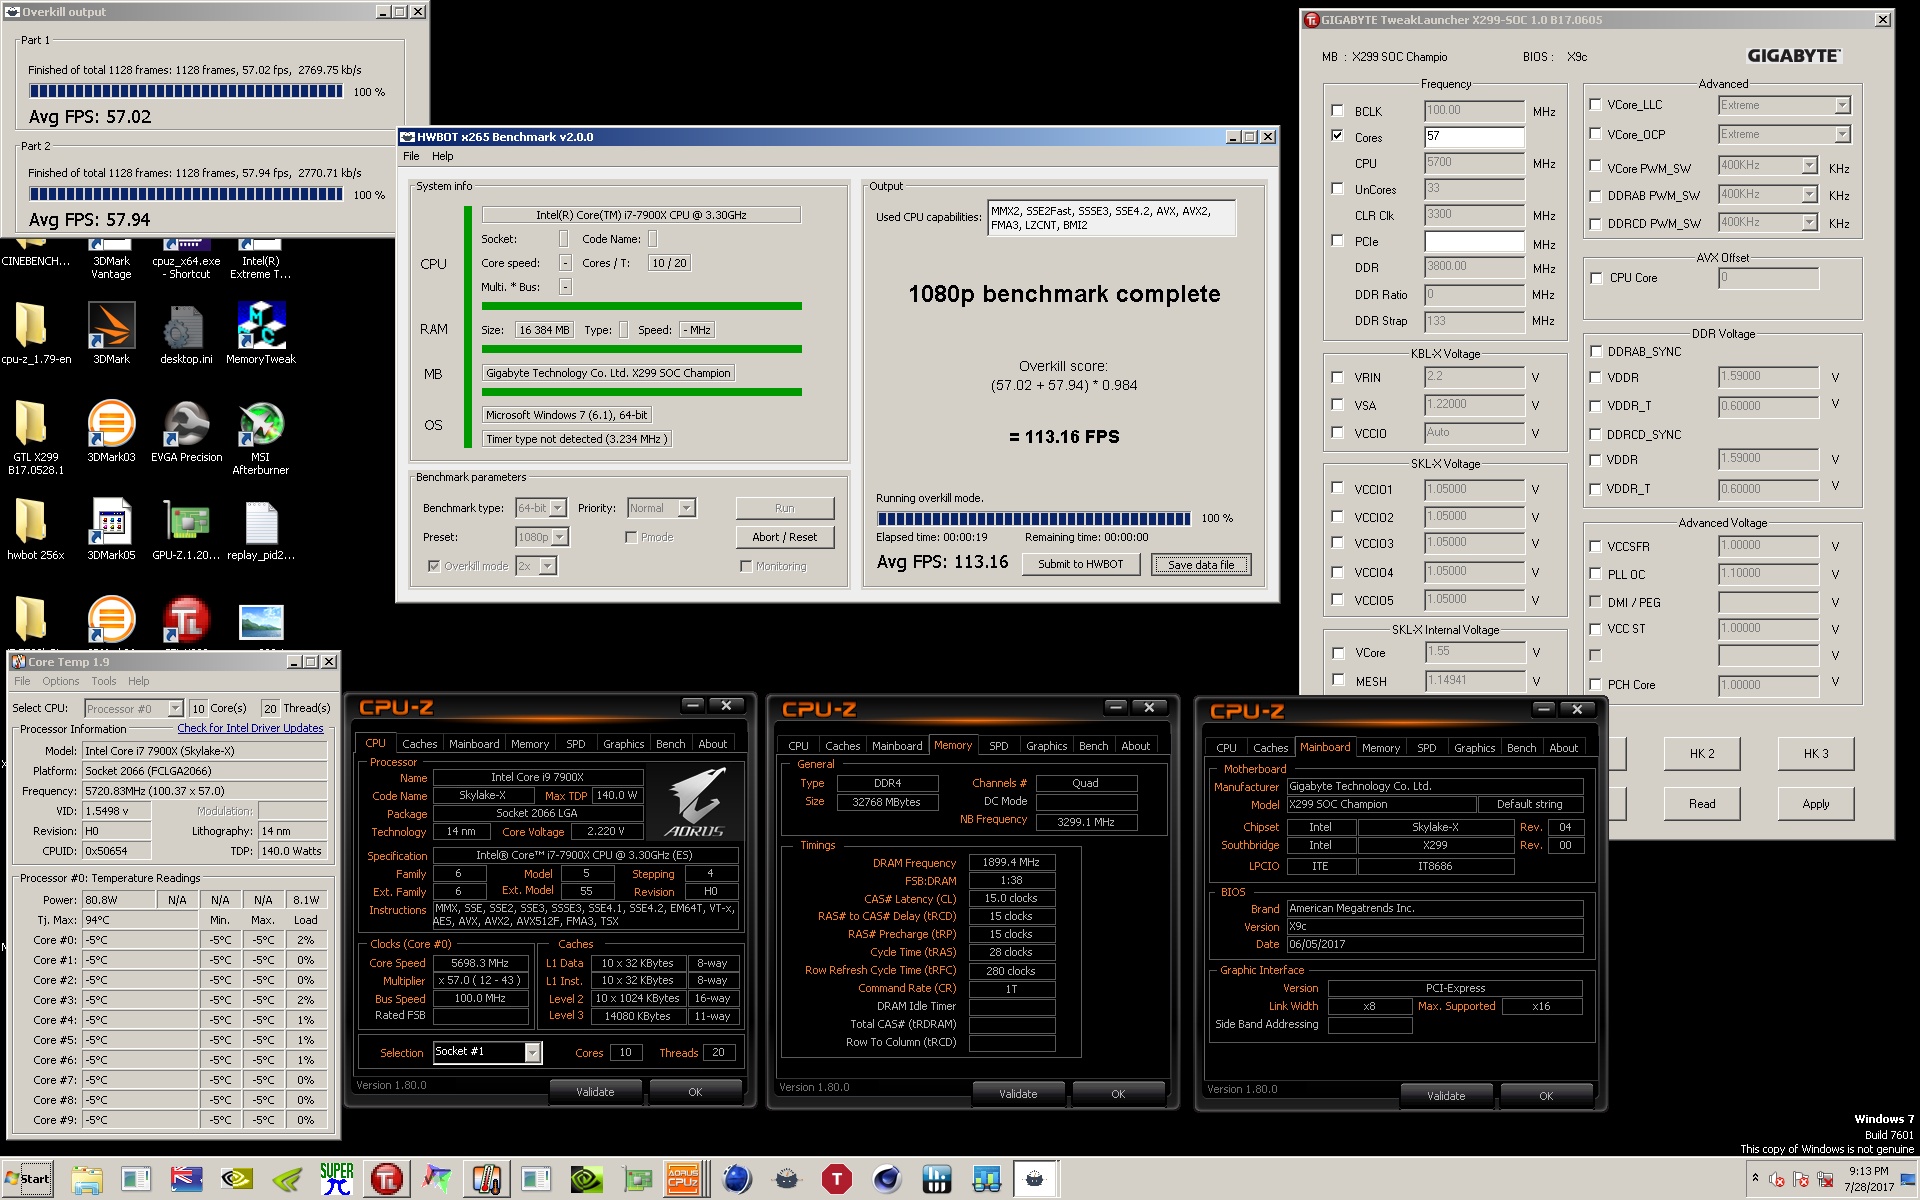The width and height of the screenshot is (1920, 1200).
Task: Click the red TweakLauncher taskbar icon
Action: click(386, 1180)
